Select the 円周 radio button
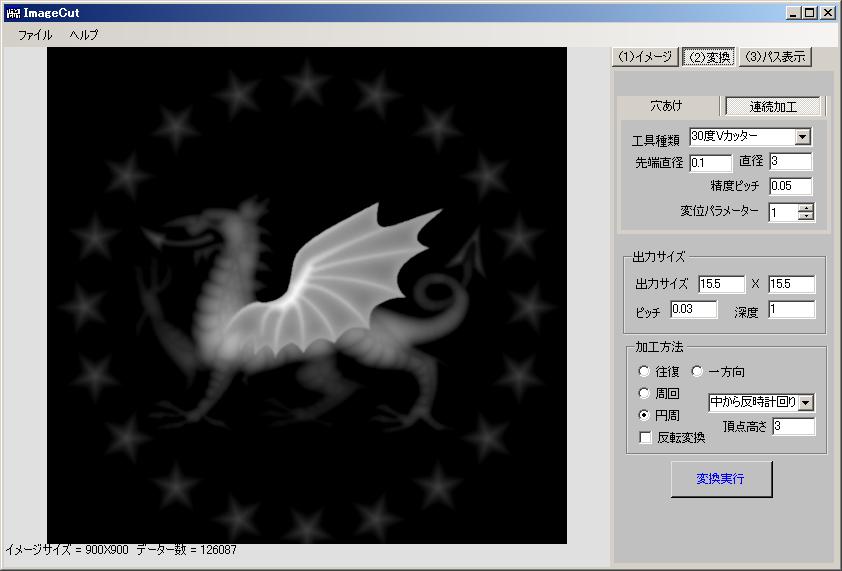This screenshot has height=571, width=842. pyautogui.click(x=644, y=415)
